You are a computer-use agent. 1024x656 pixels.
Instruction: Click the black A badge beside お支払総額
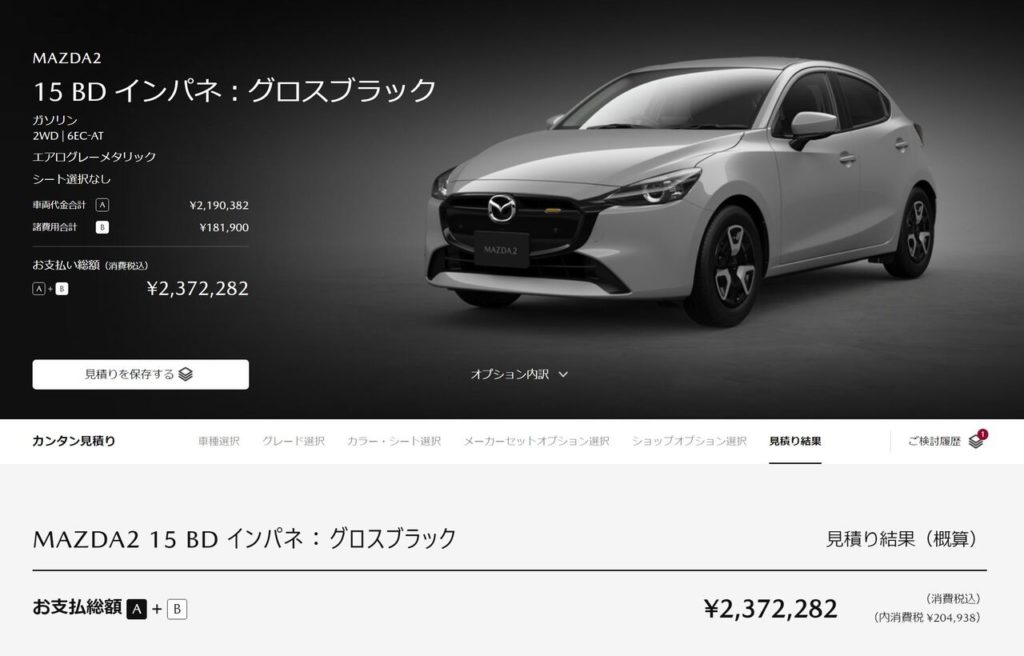[136, 609]
